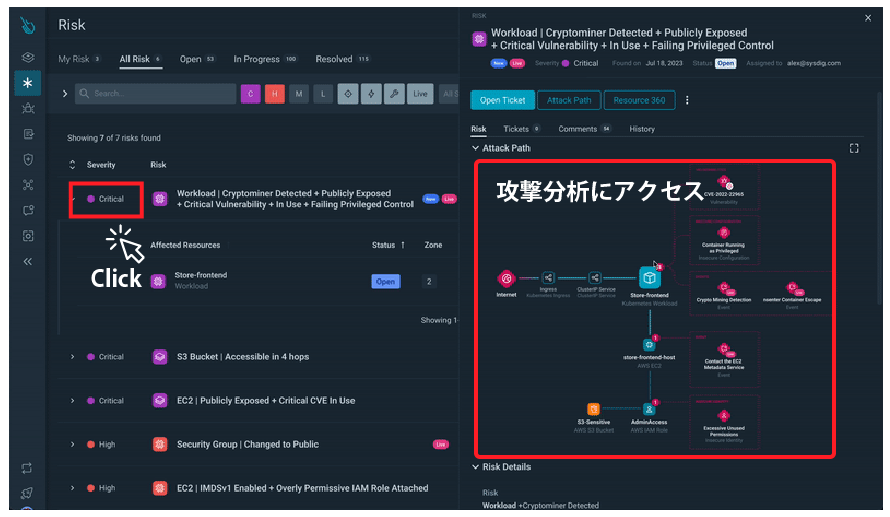
Task: Click the bug icon in left sidebar
Action: [28, 108]
